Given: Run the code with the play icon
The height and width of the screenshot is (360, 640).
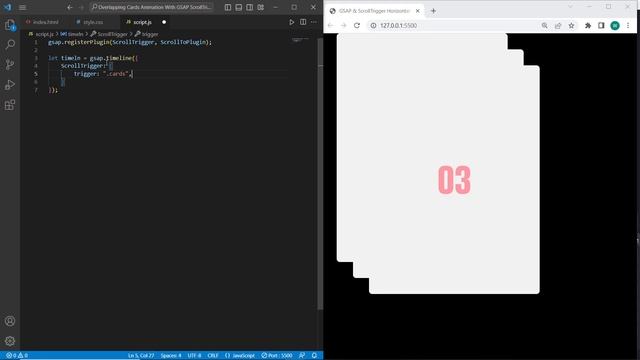Looking at the screenshot, I should [291, 22].
